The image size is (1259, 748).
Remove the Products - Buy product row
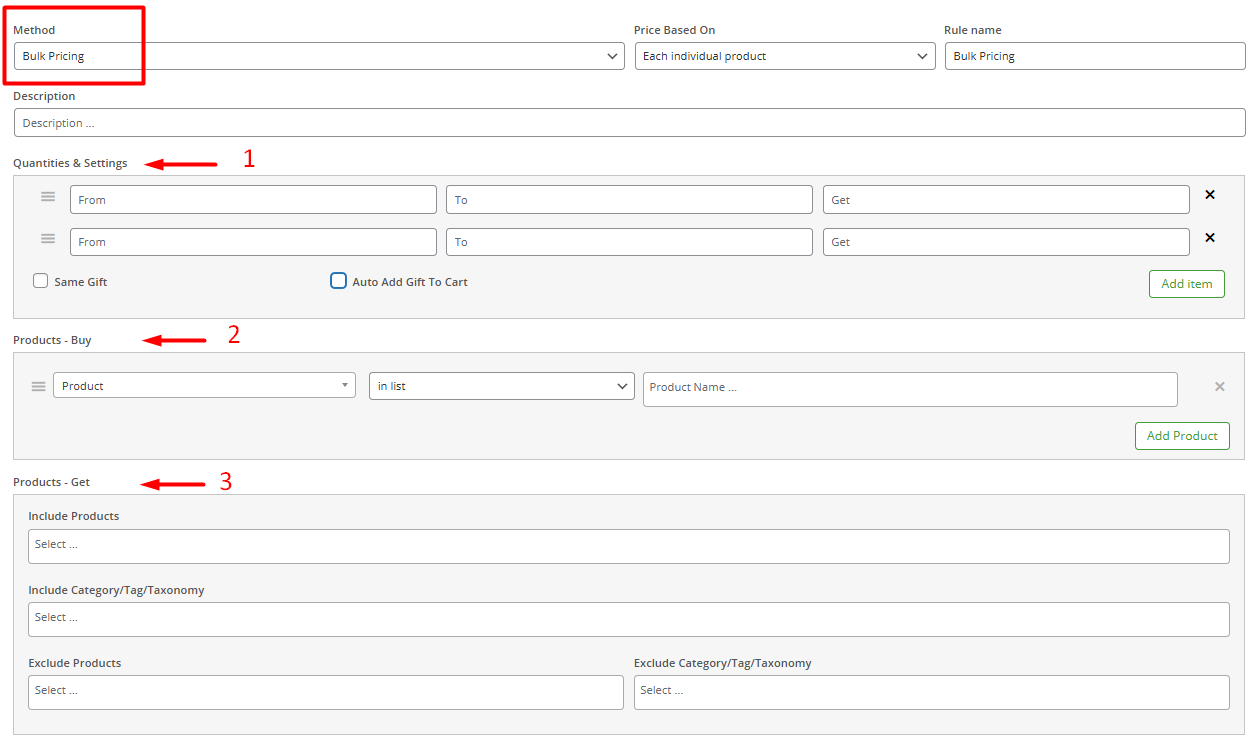[1219, 386]
